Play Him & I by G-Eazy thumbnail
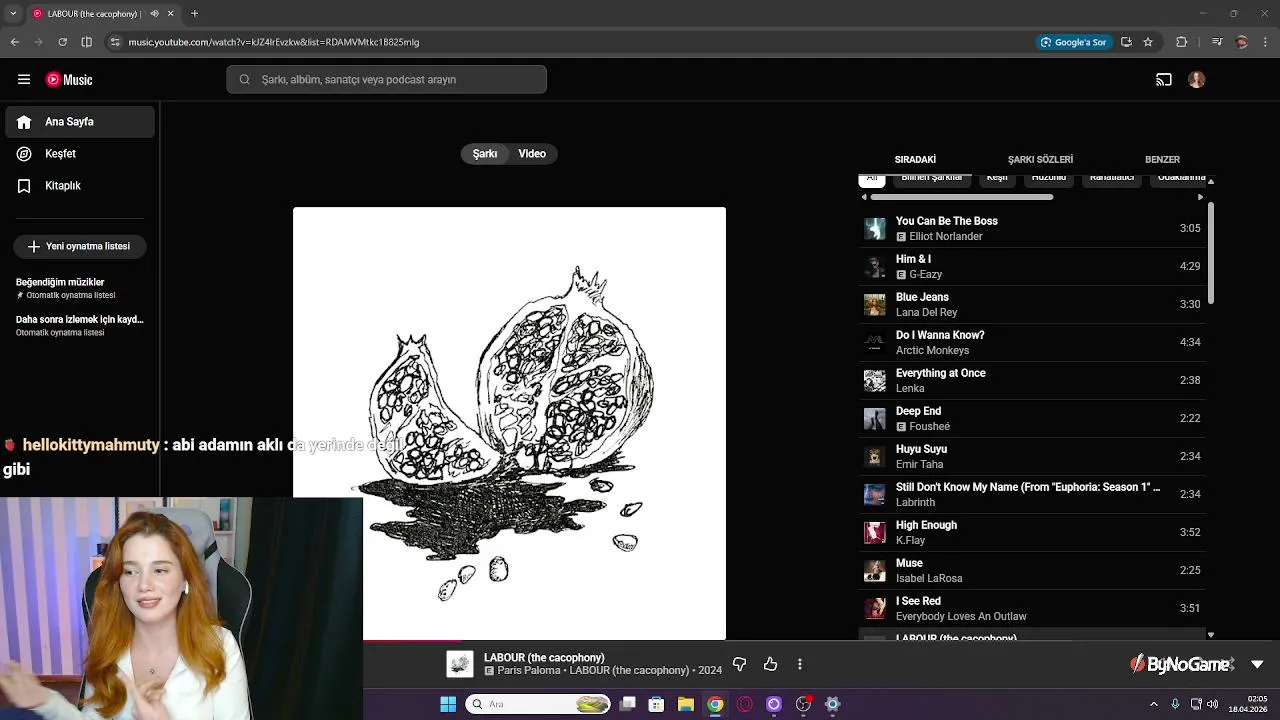Screen dimensions: 1280x720 click(x=875, y=267)
